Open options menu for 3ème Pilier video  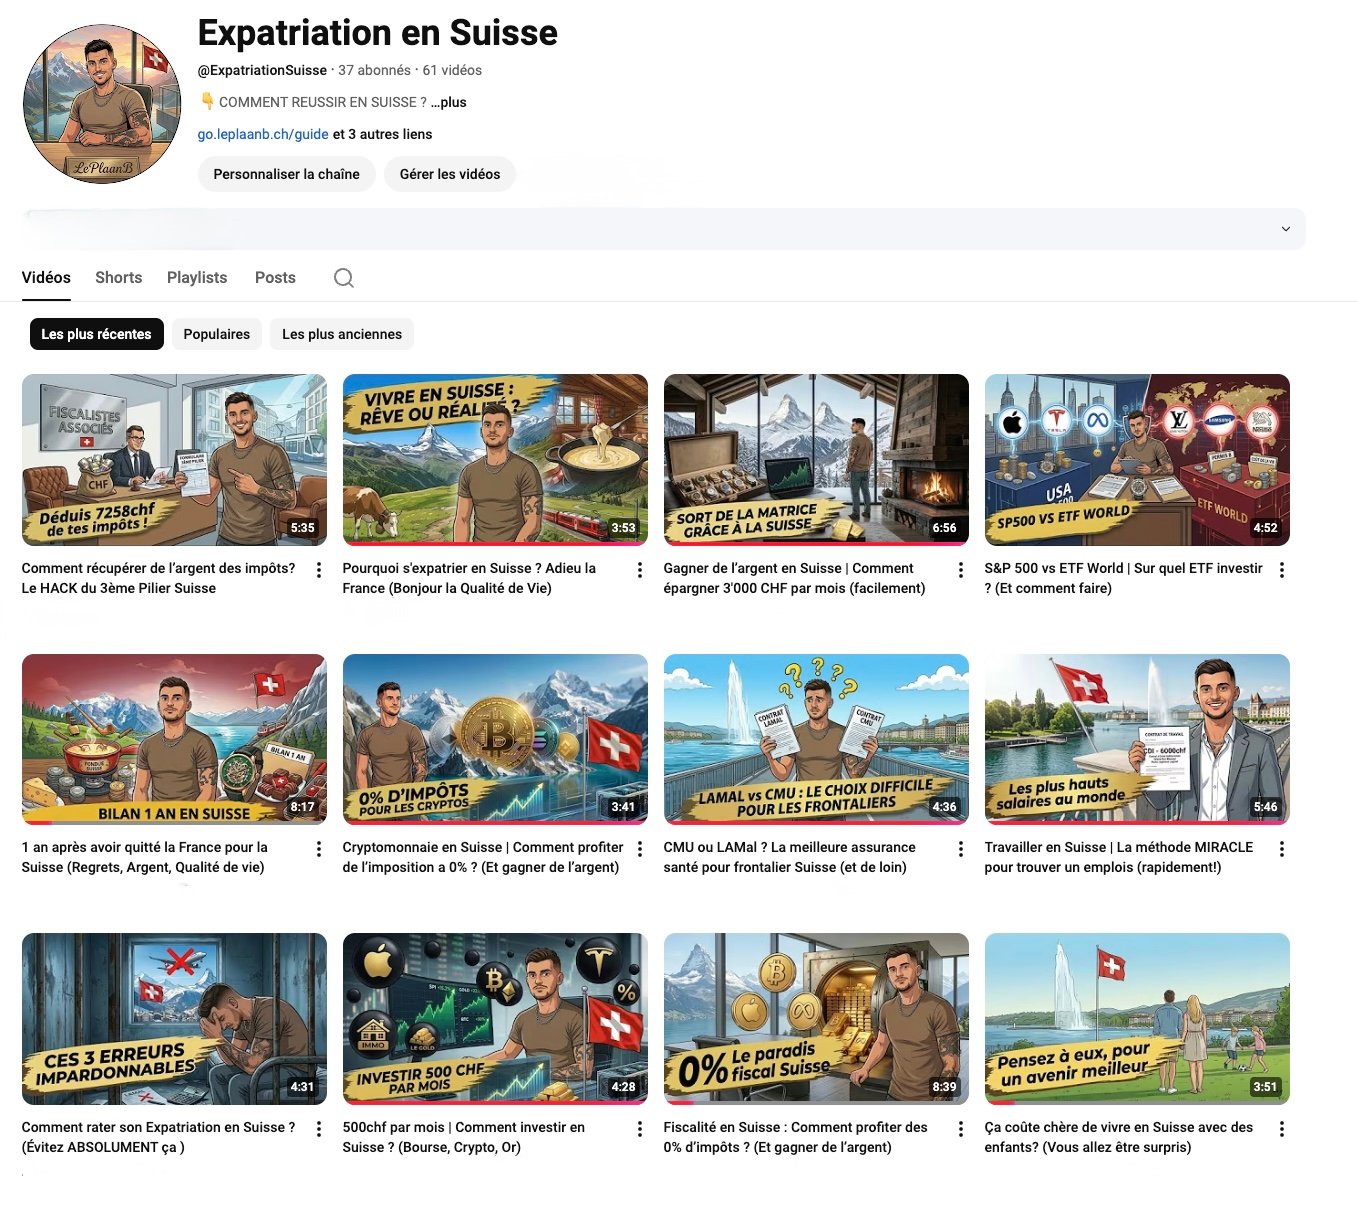pyautogui.click(x=319, y=570)
